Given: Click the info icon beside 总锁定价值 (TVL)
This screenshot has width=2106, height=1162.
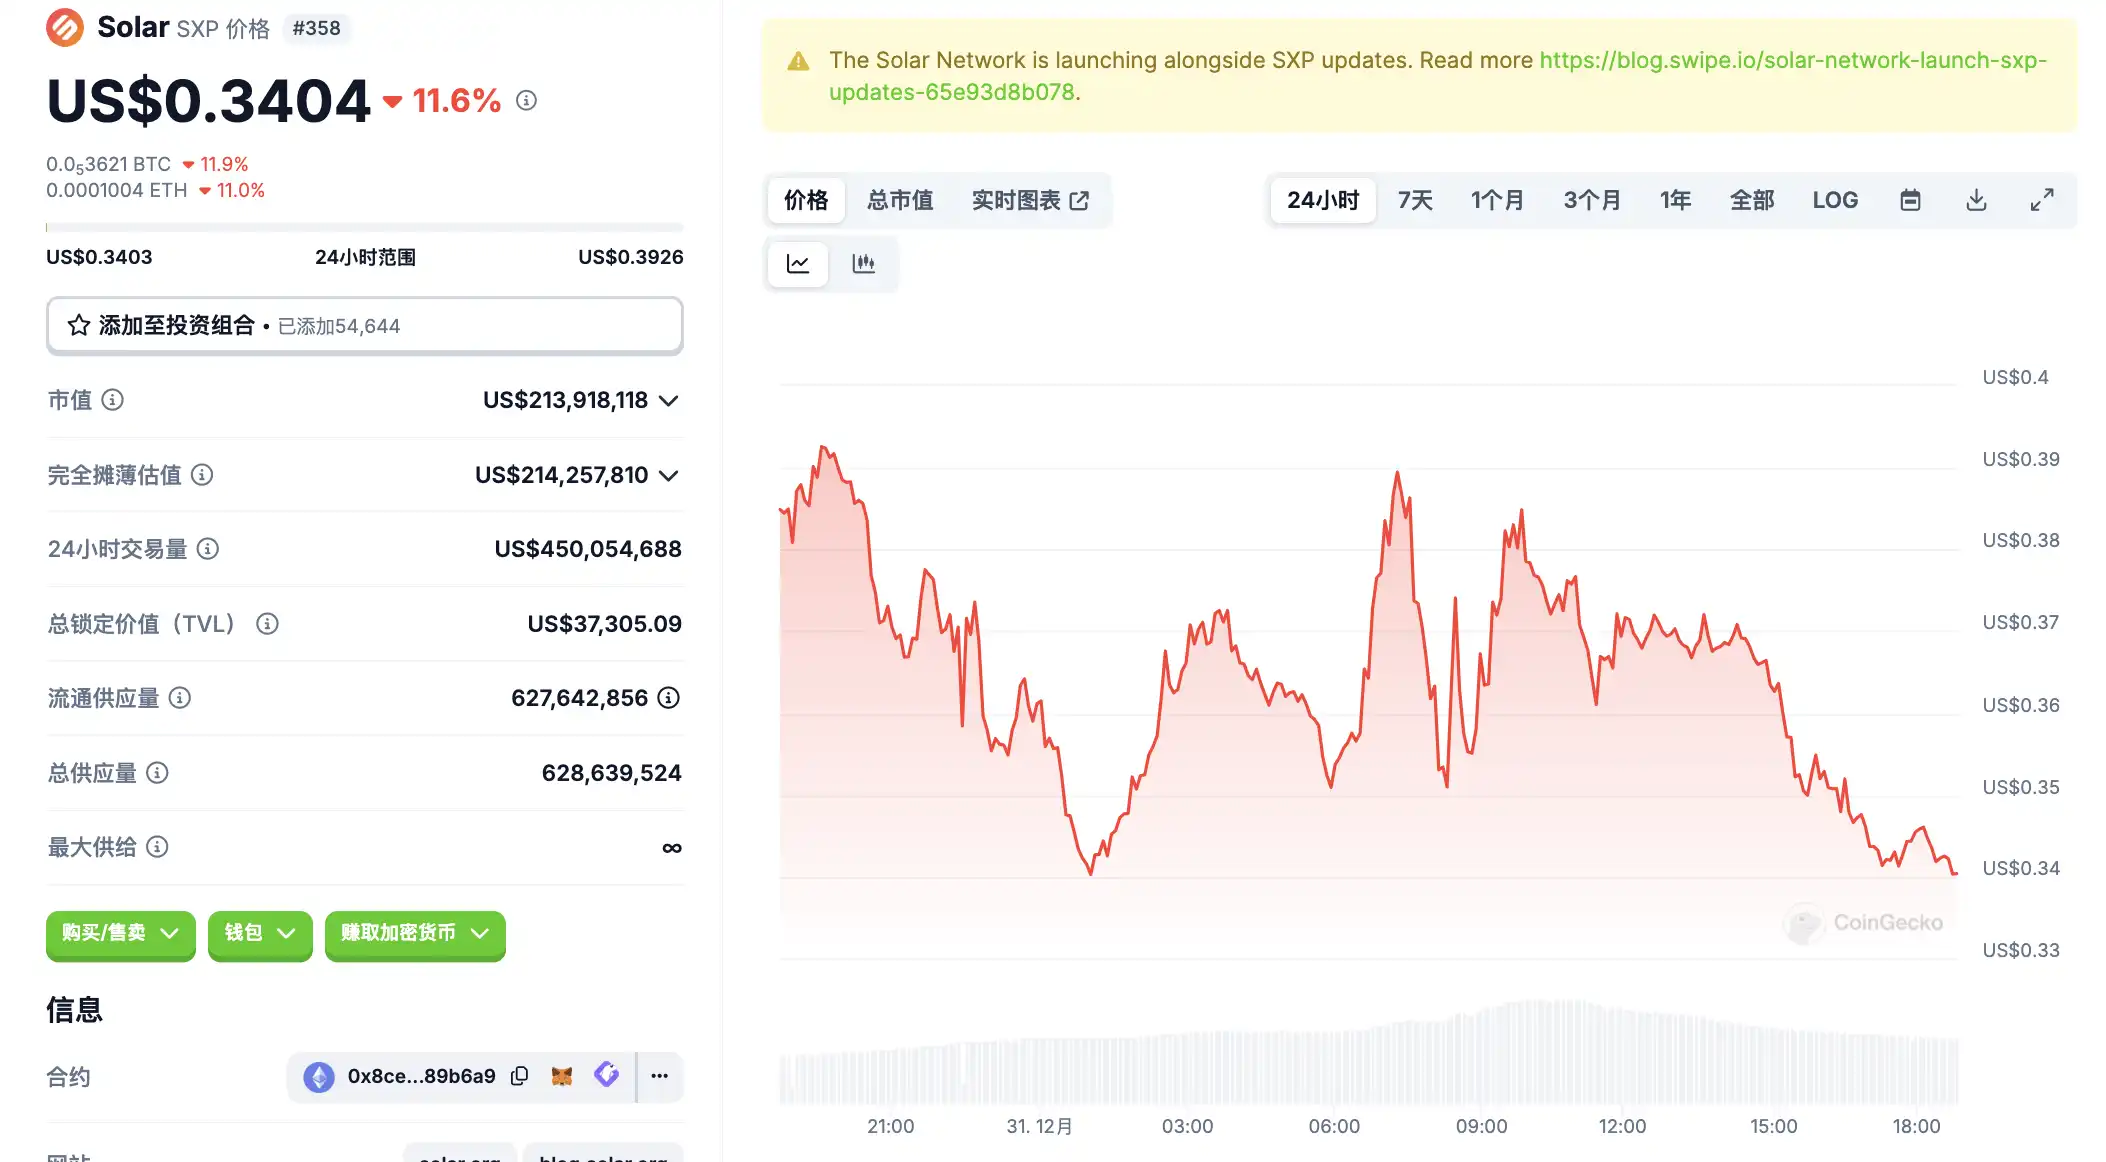Looking at the screenshot, I should click(x=267, y=624).
